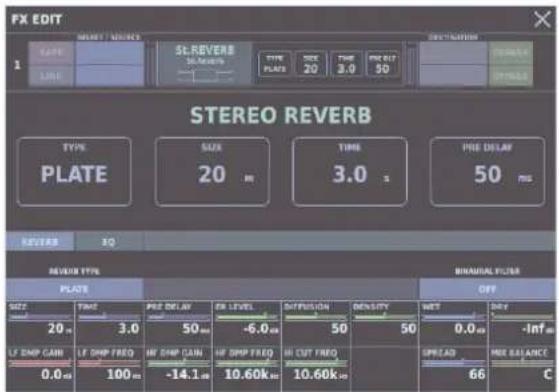Select the DENSITY 50 parameter
The height and width of the screenshot is (392, 559).
(384, 323)
